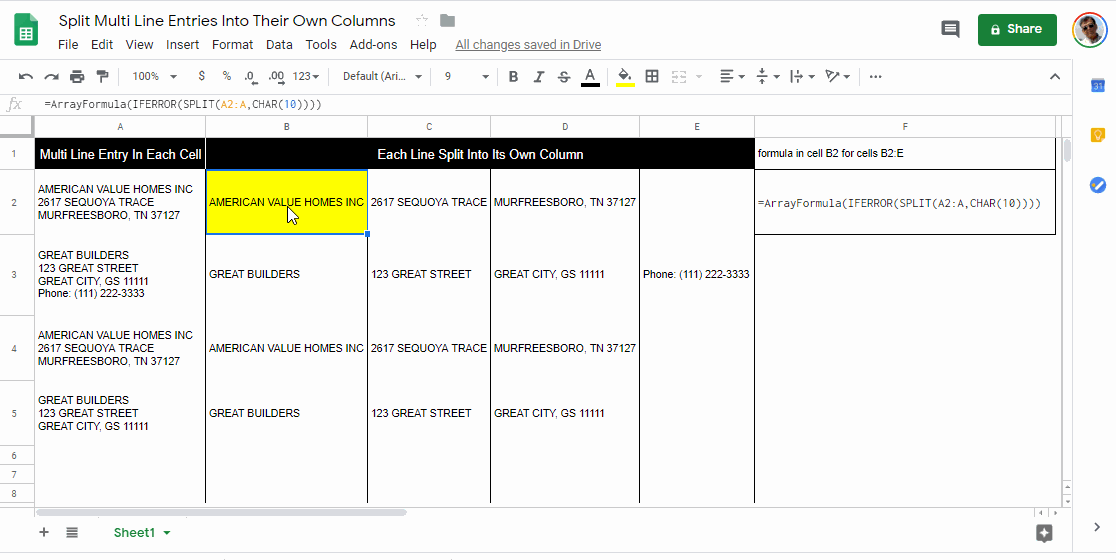Open the View menu
The width and height of the screenshot is (1116, 560).
tap(140, 44)
